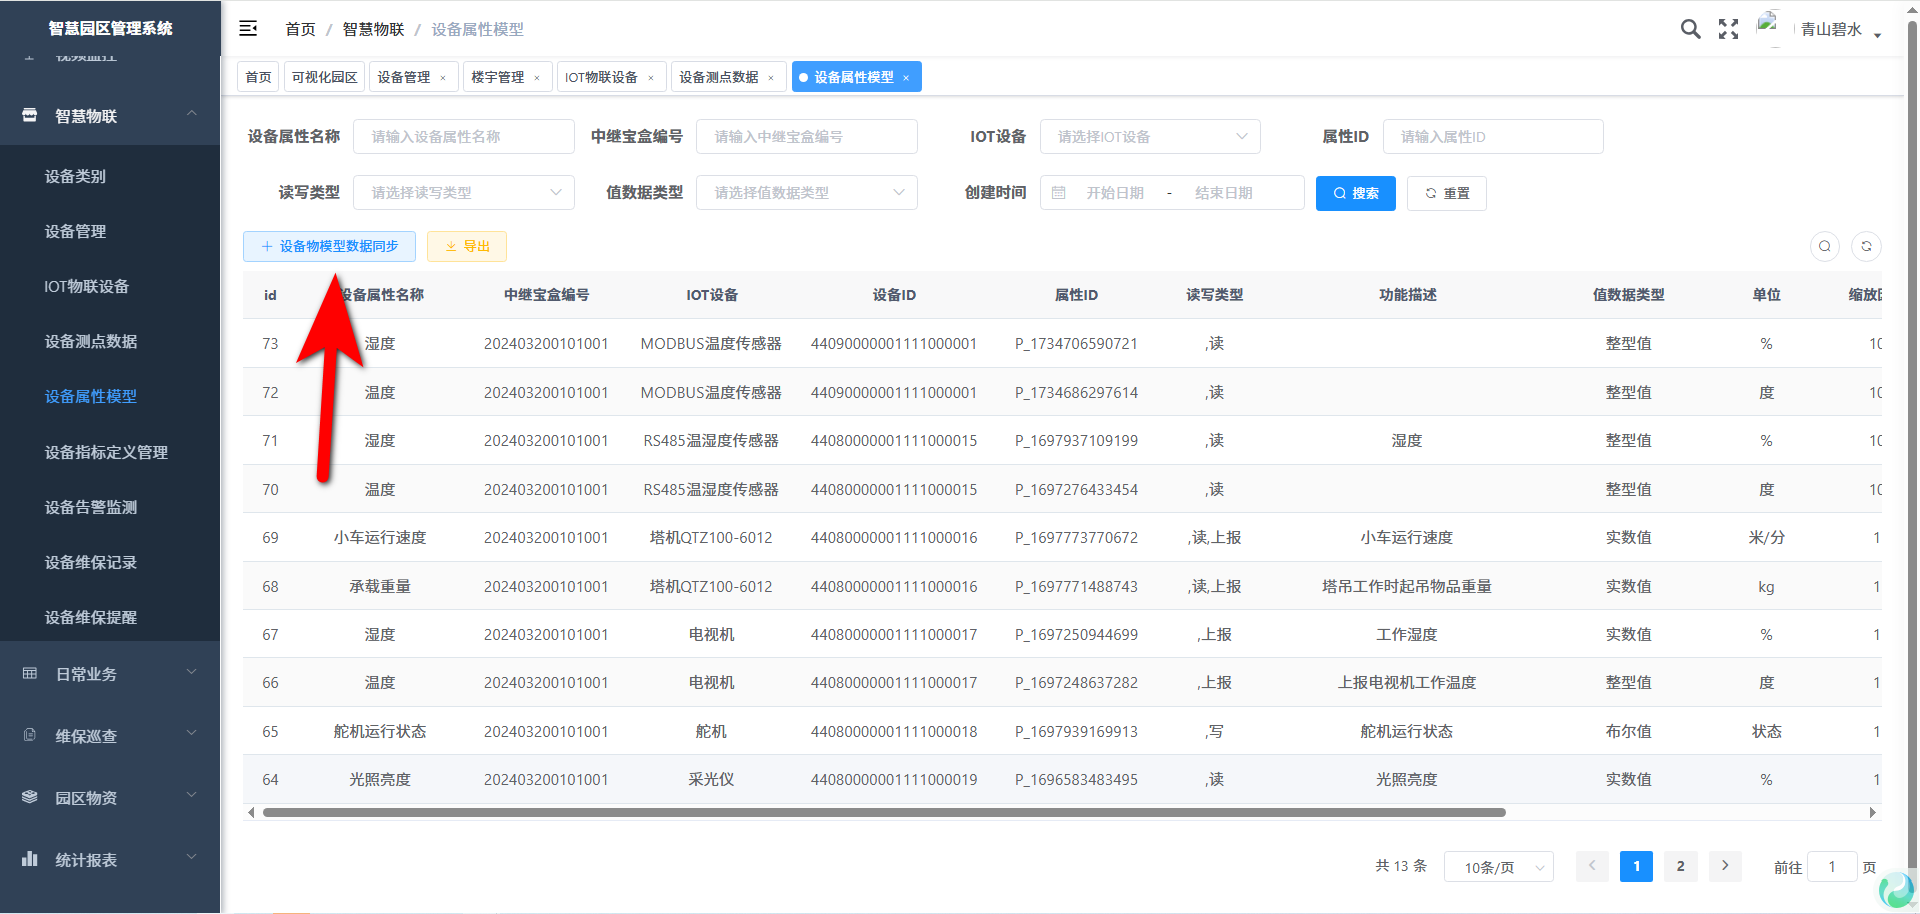
Task: Hide search panel via round search icon
Action: [1825, 246]
